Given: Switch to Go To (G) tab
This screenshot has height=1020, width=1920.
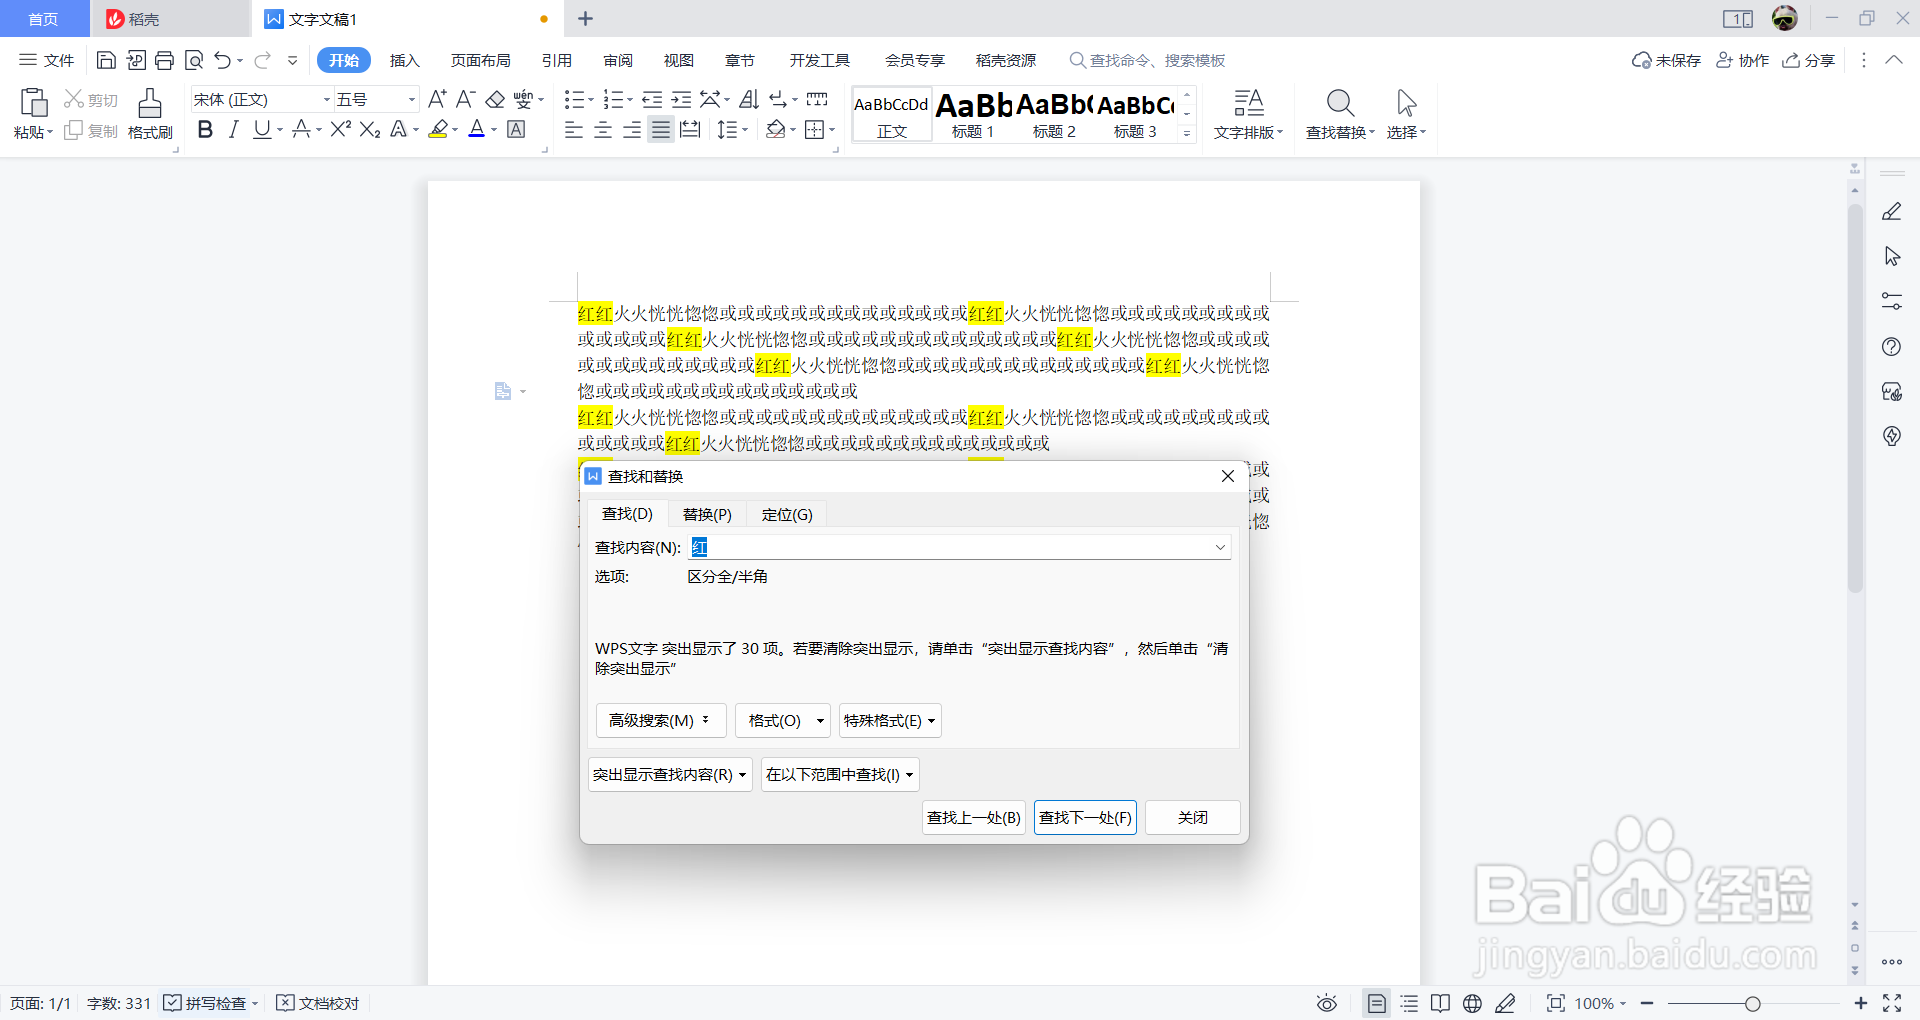Looking at the screenshot, I should (787, 514).
